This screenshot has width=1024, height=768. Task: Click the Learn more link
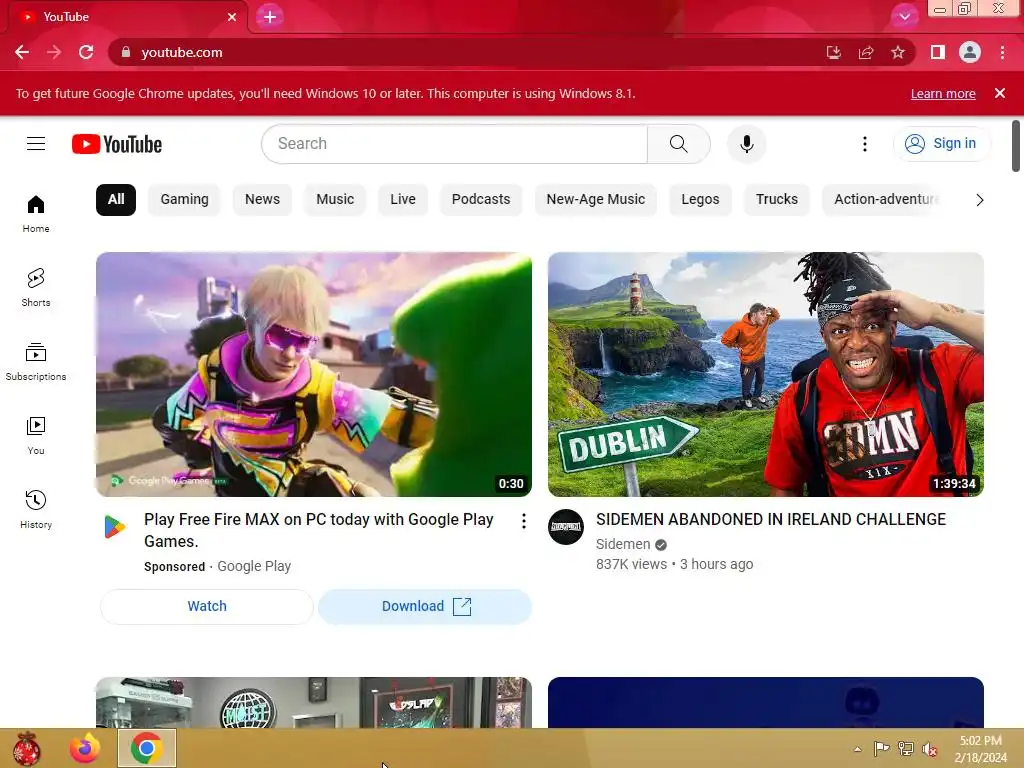click(943, 93)
